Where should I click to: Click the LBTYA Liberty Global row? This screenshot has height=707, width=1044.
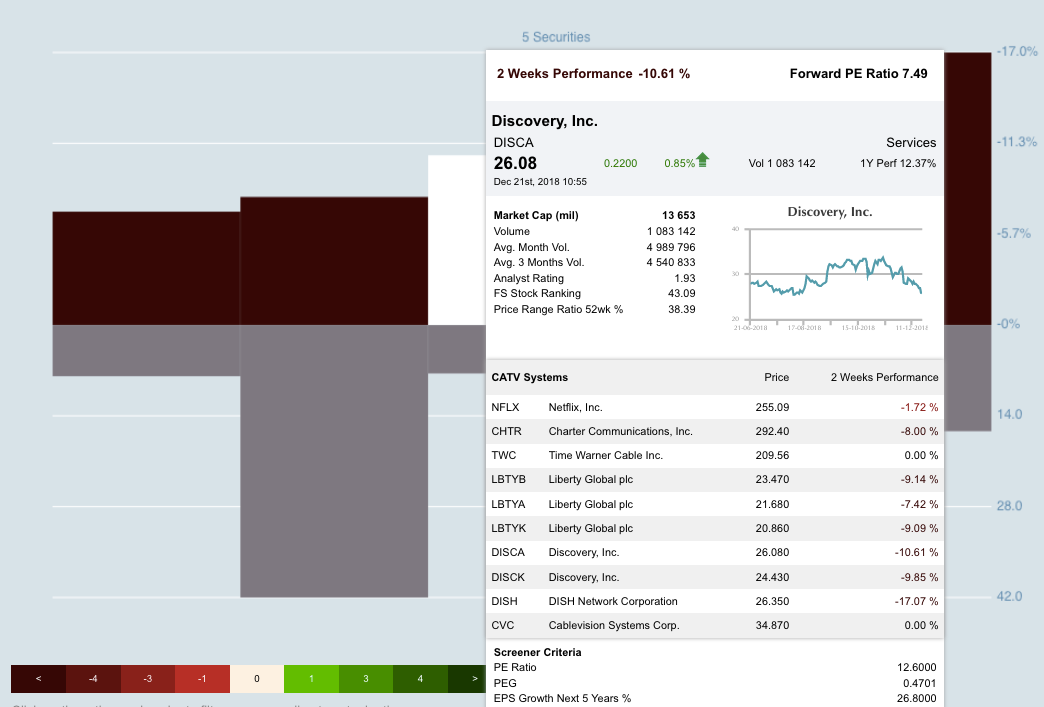tap(714, 504)
